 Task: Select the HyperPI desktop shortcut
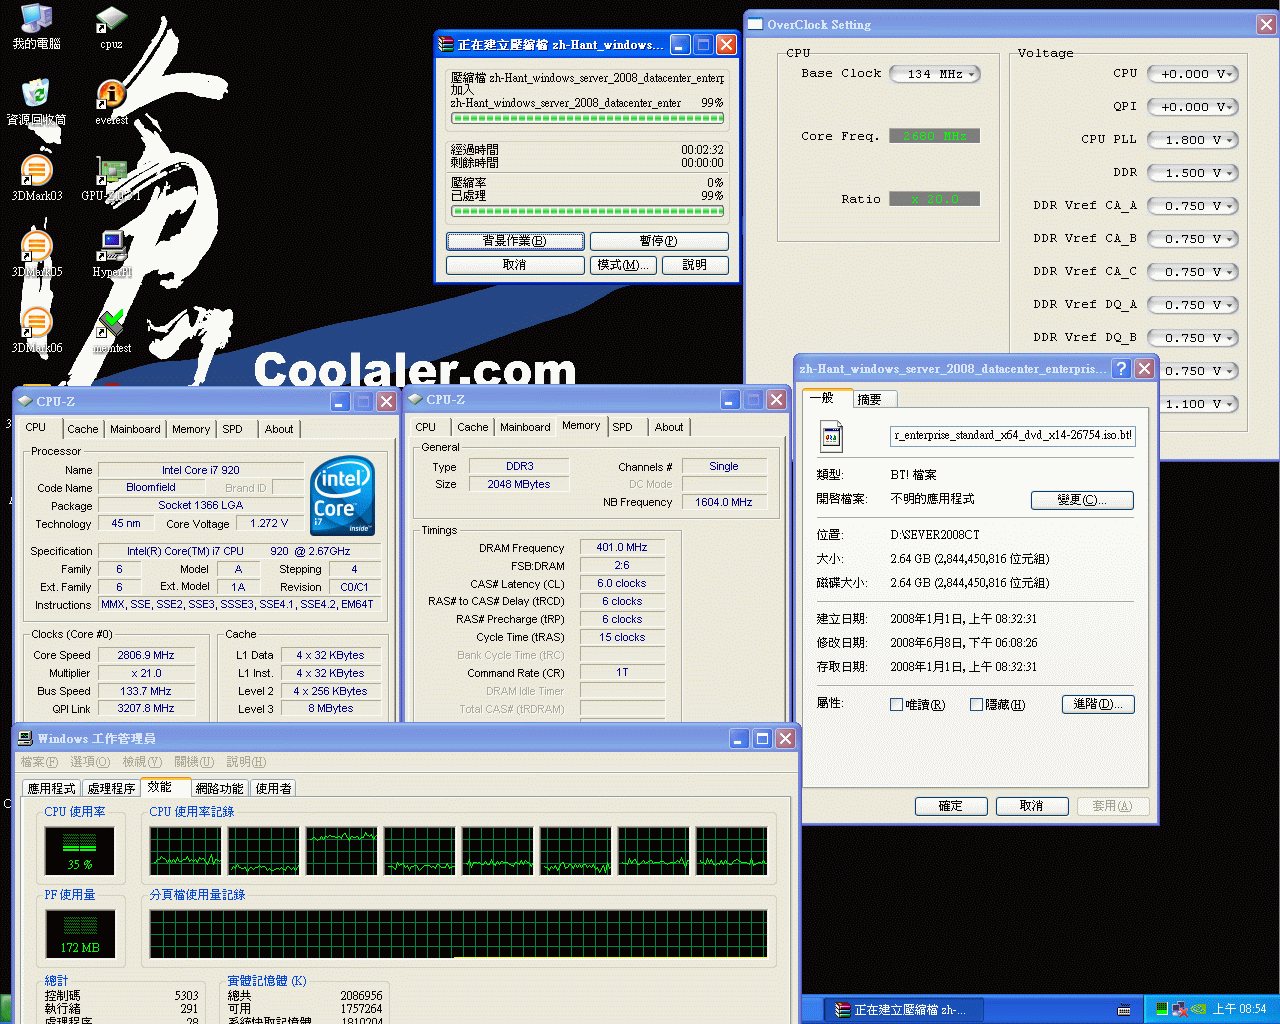click(111, 254)
